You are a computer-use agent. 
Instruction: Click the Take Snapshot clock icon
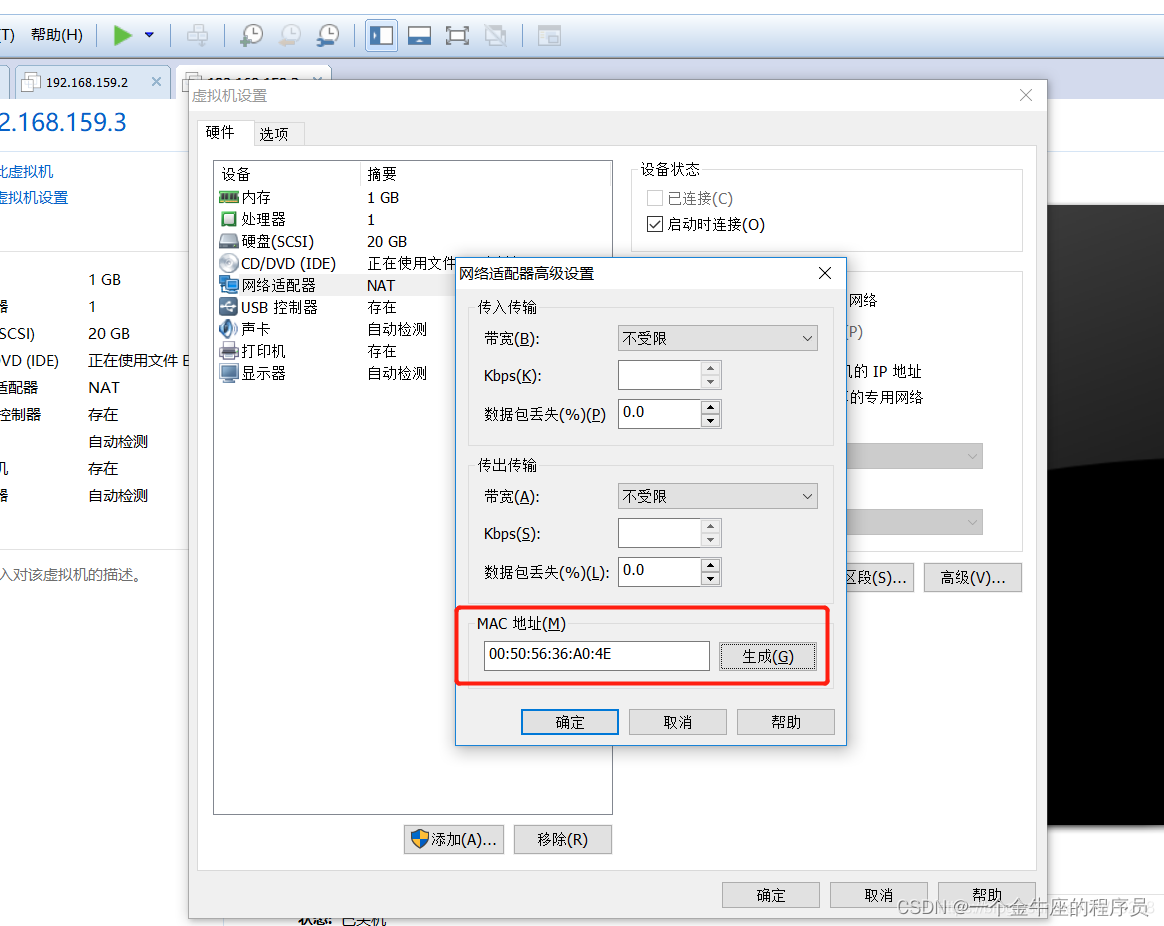252,35
